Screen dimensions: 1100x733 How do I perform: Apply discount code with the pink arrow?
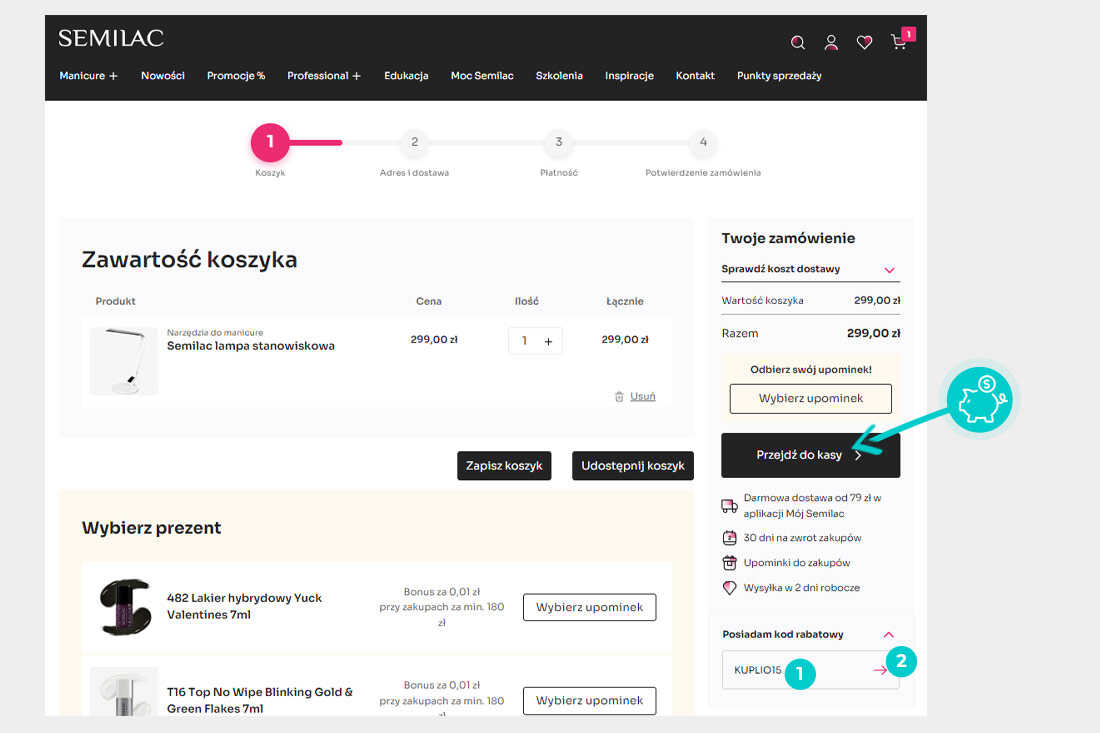pyautogui.click(x=880, y=671)
